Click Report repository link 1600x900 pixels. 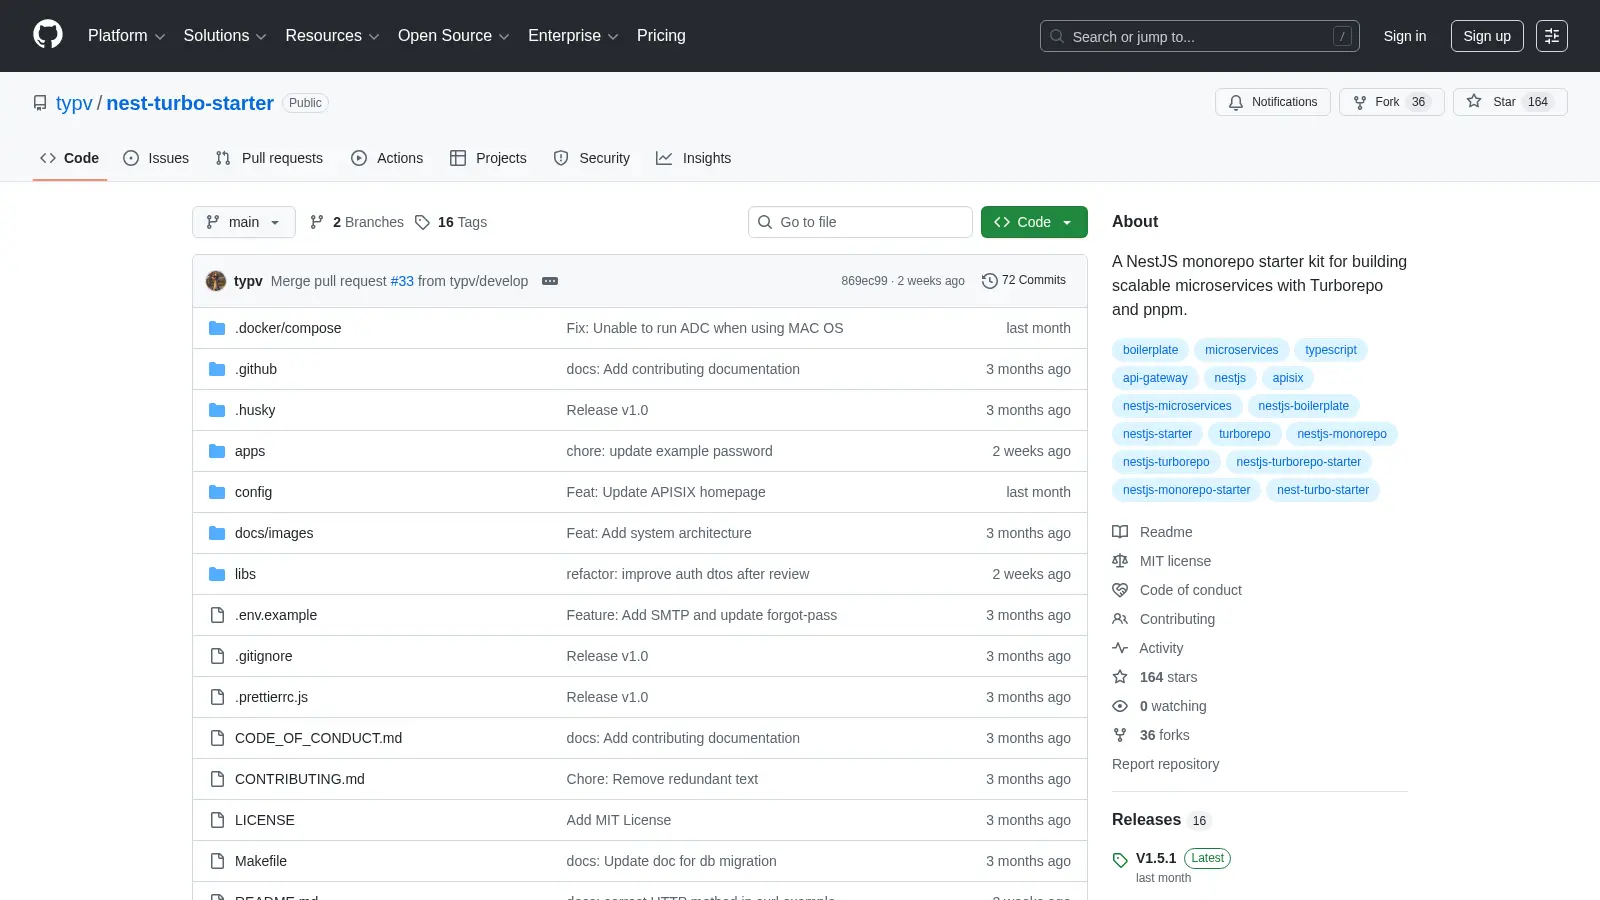1165,764
